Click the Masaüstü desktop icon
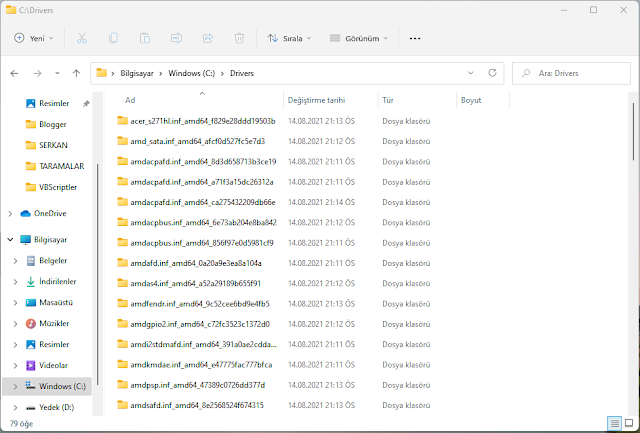 click(31, 302)
